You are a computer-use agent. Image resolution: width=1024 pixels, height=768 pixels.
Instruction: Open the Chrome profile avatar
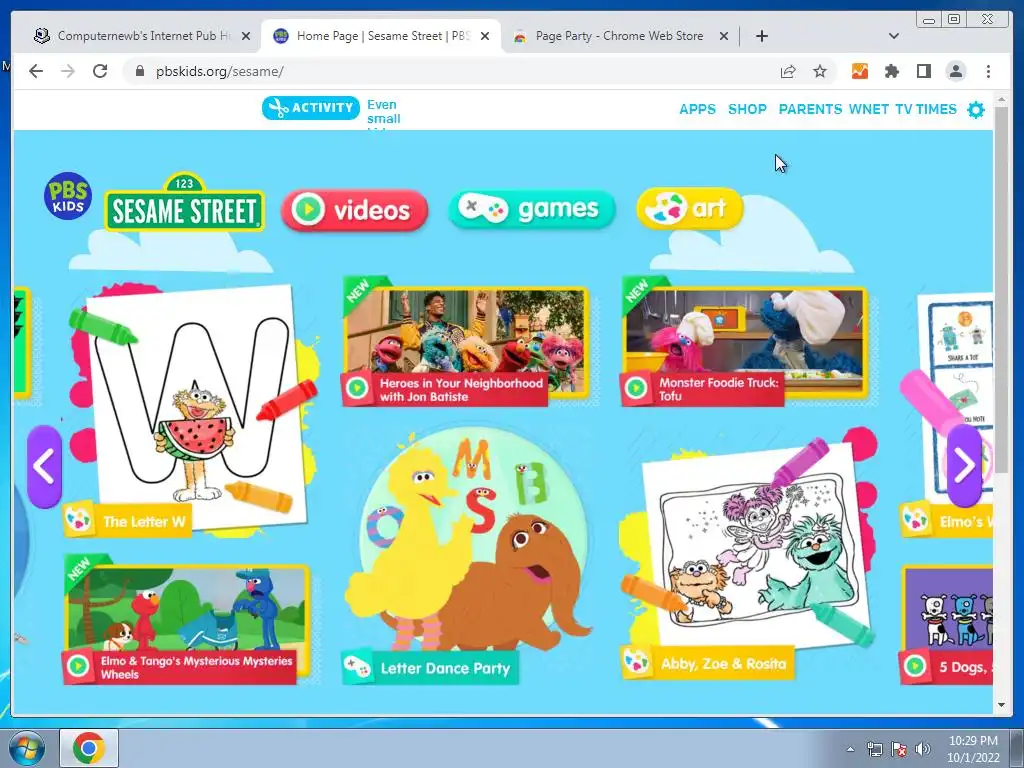(955, 71)
